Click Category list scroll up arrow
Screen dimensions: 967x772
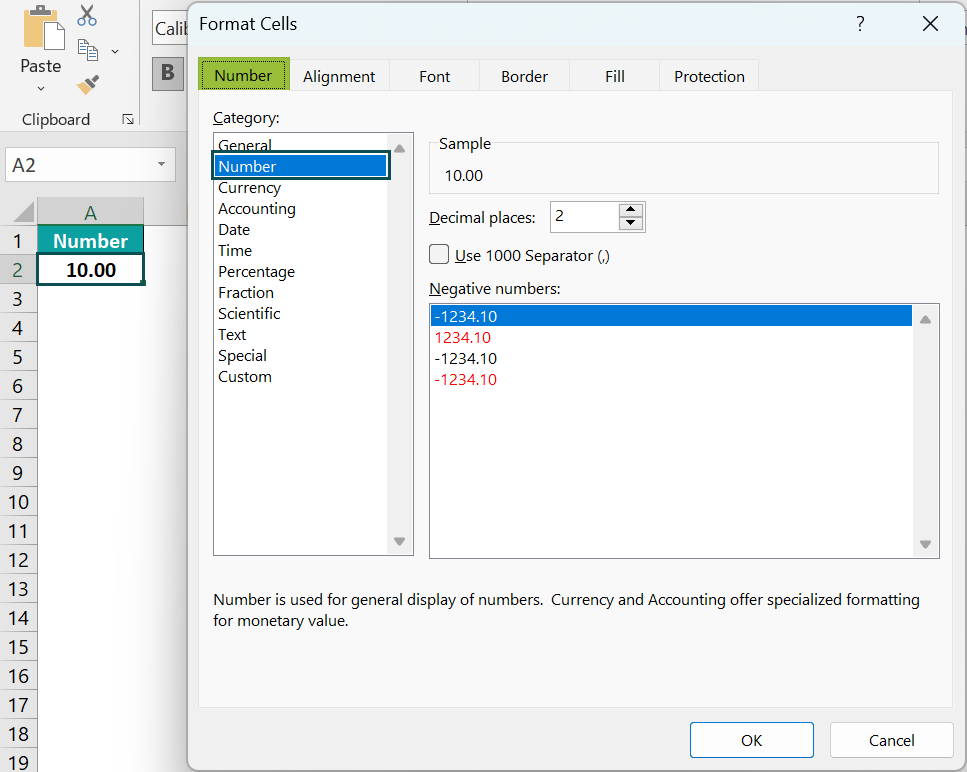pyautogui.click(x=400, y=149)
